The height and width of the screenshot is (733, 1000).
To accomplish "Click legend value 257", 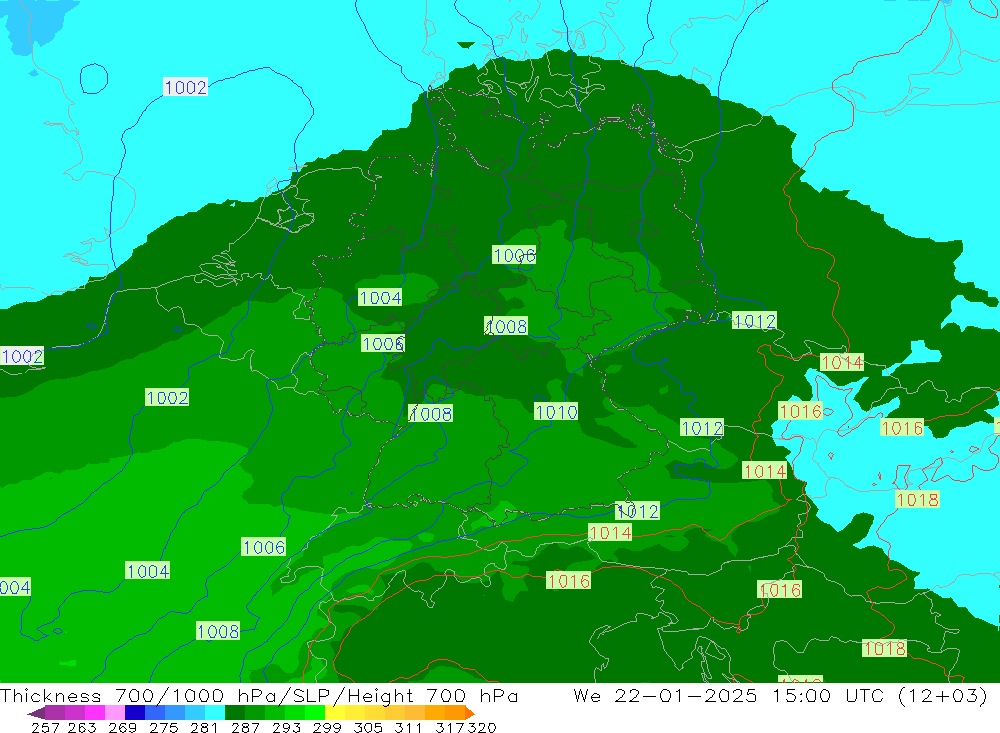I will (45, 727).
